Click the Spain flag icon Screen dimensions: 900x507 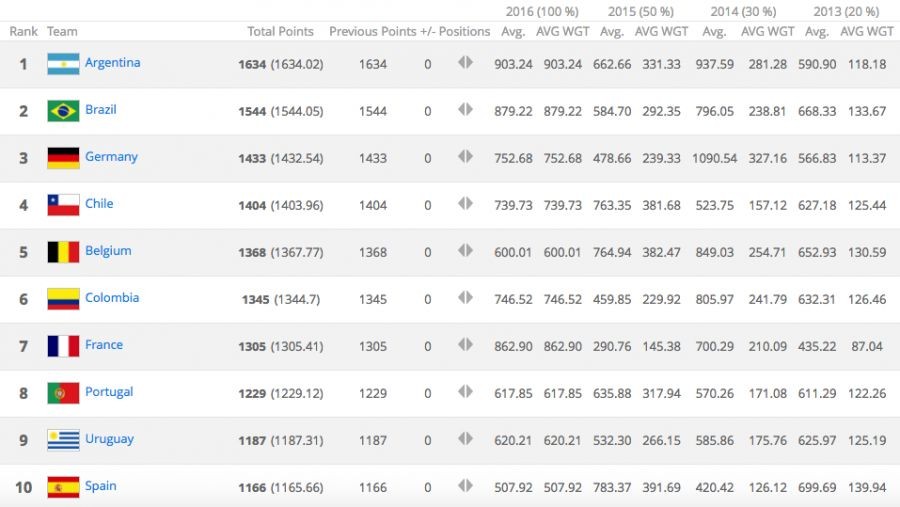pos(63,487)
